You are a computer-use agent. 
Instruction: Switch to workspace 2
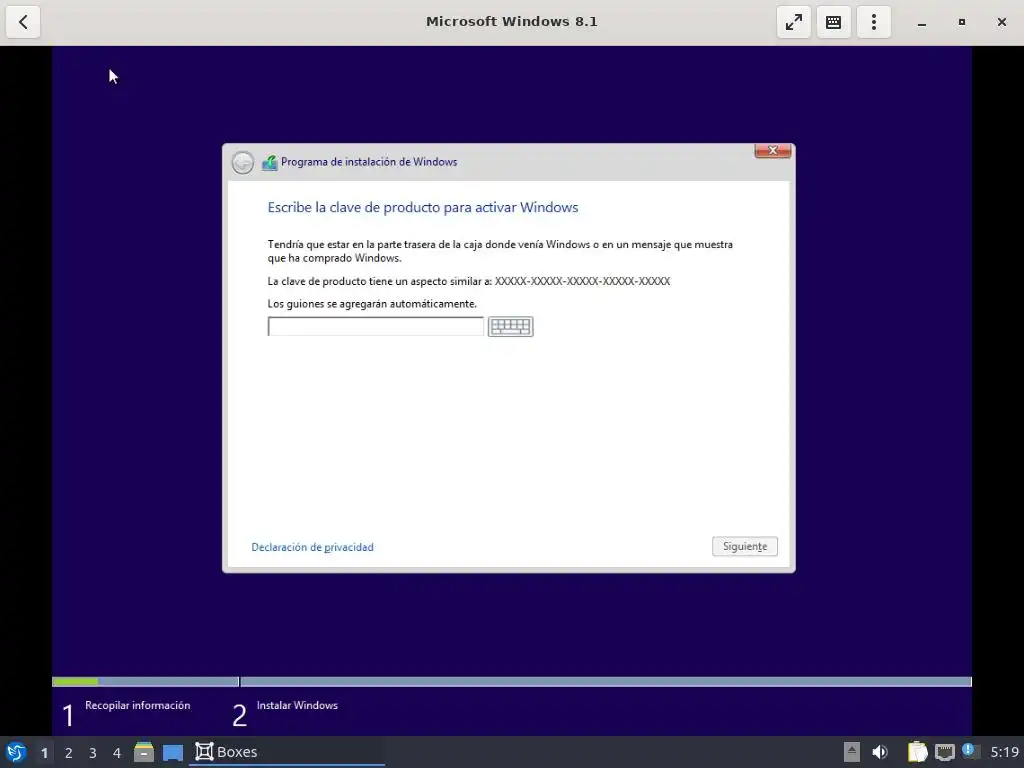(x=69, y=753)
